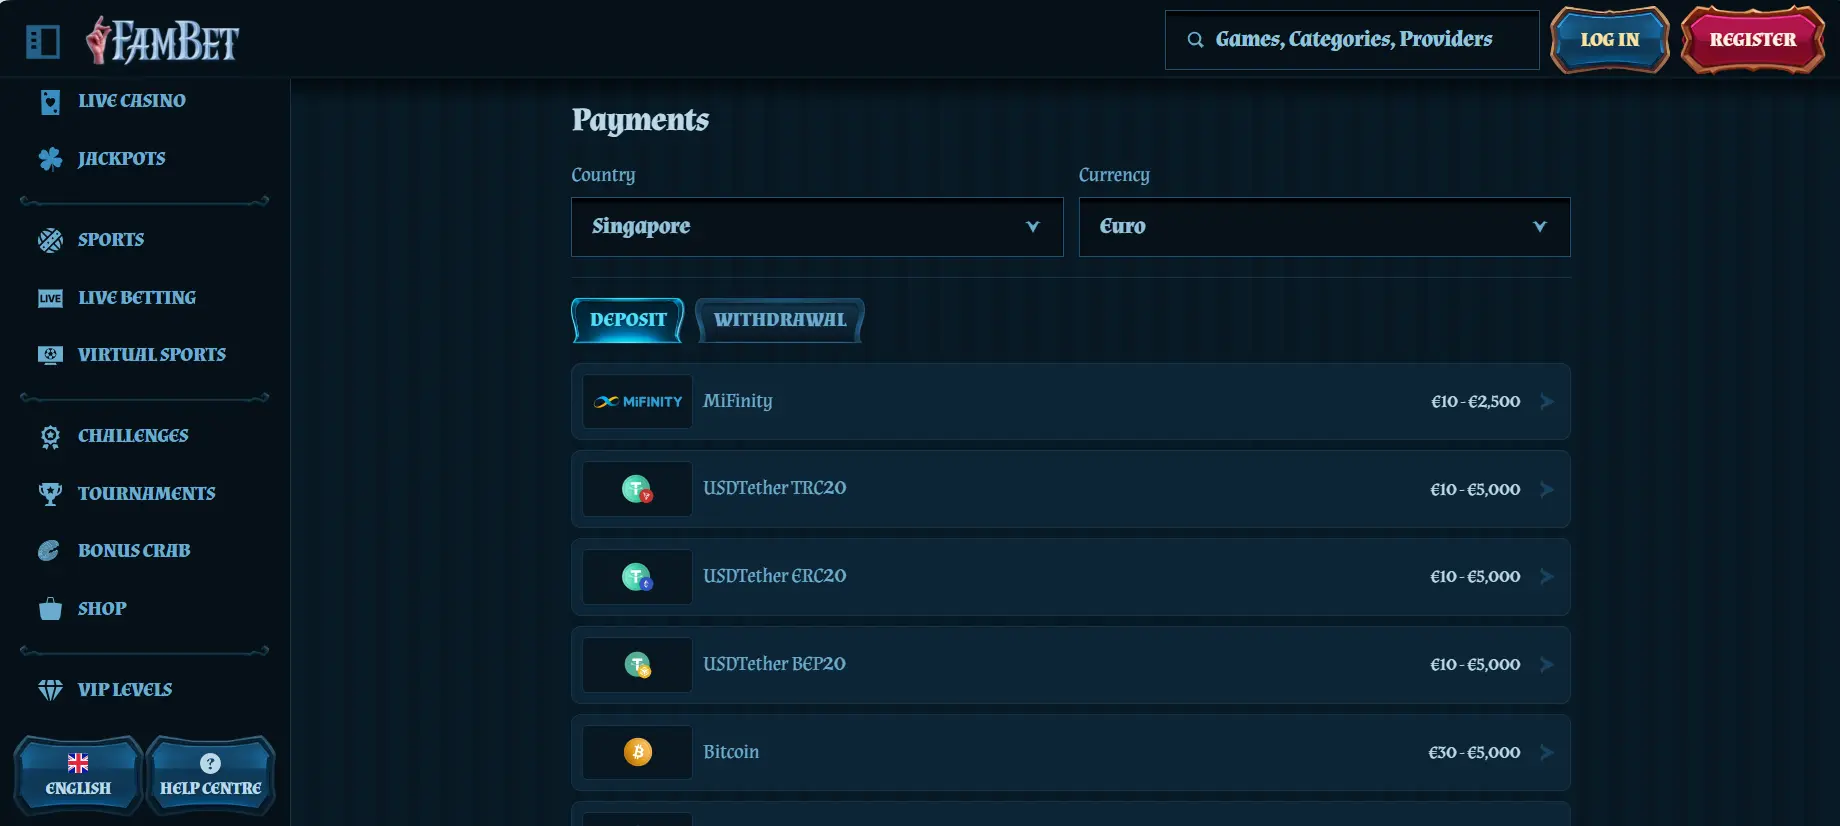Click the €10 - €2,500 MiFinity limit
Viewport: 1840px width, 826px height.
[1476, 402]
